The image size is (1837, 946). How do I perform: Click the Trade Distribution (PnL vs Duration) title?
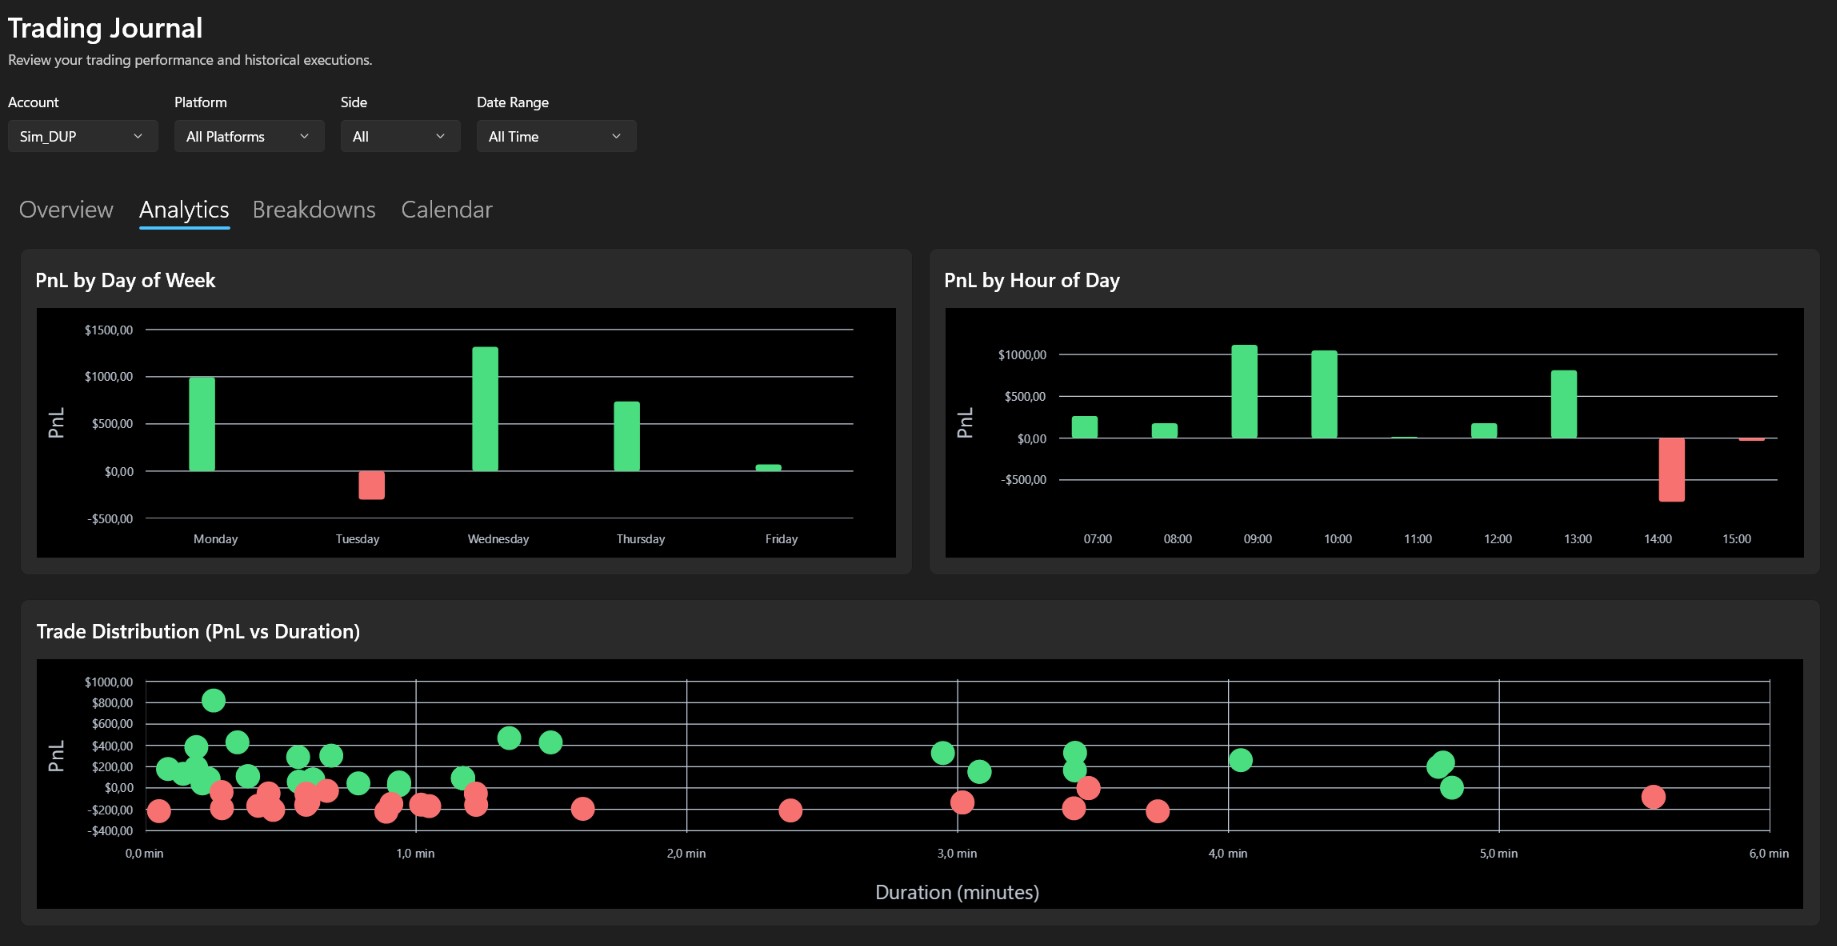198,632
